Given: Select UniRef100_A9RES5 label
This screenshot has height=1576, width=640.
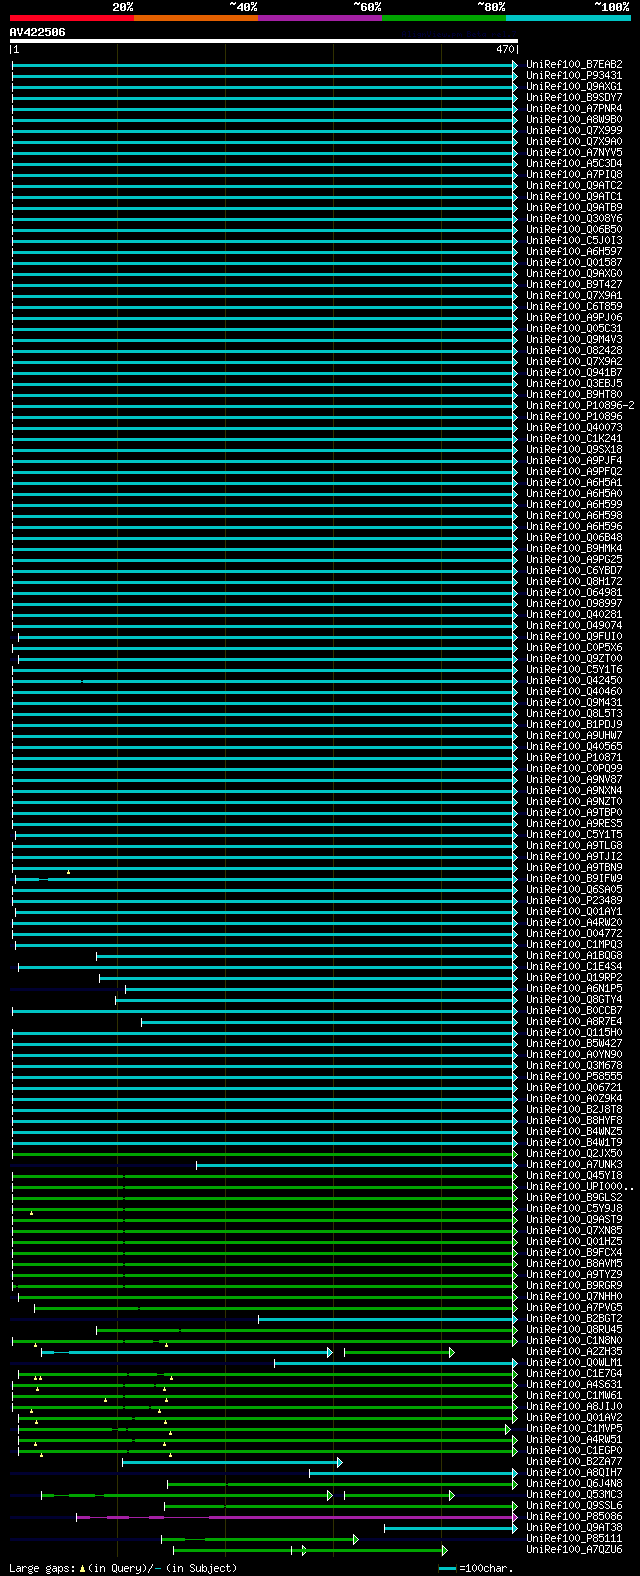Looking at the screenshot, I should (x=574, y=824).
